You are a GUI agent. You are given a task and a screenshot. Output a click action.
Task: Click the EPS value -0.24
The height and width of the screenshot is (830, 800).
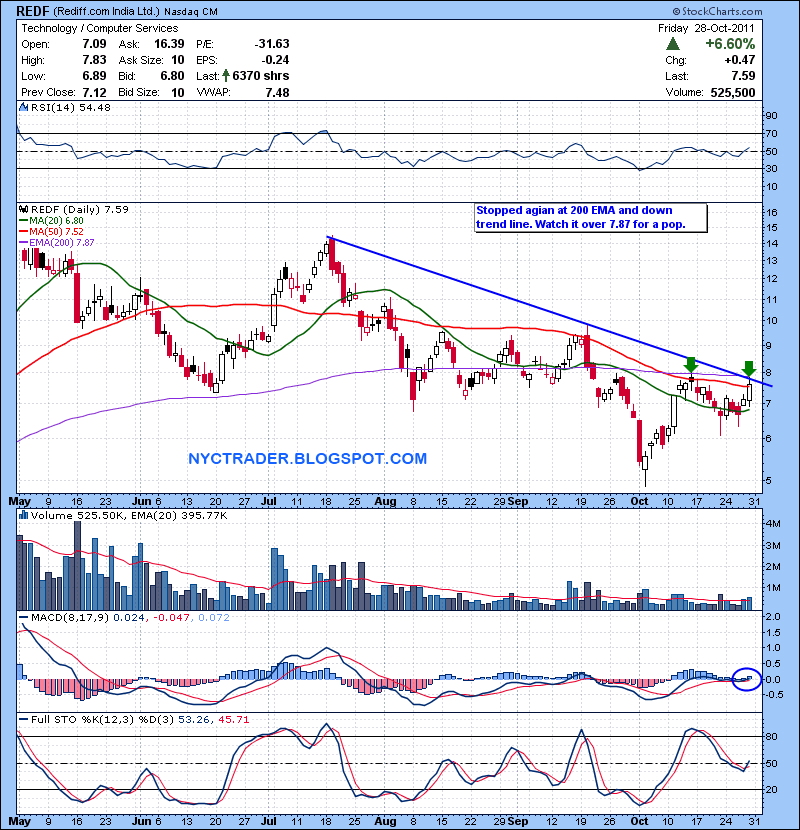pos(275,60)
